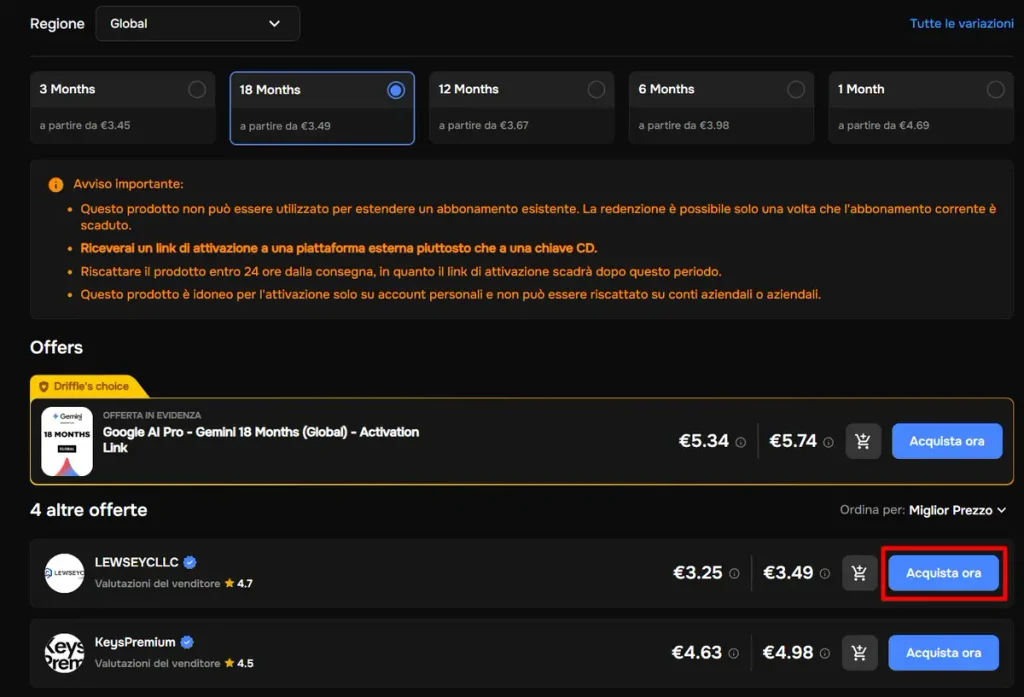Open the Ordina per Miglior Prezzo dropdown

[x=957, y=510]
